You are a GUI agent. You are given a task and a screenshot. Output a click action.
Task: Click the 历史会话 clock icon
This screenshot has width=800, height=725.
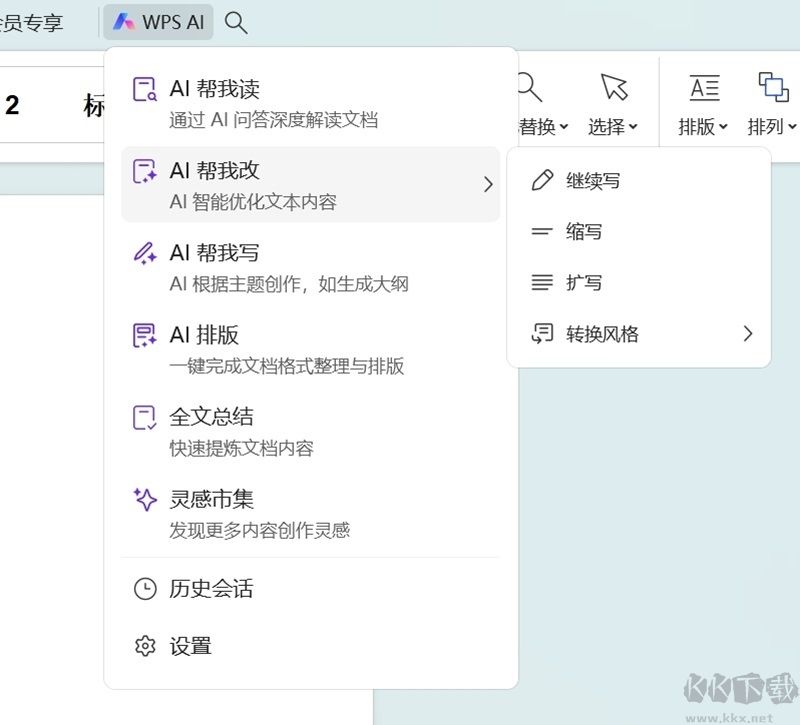click(144, 589)
